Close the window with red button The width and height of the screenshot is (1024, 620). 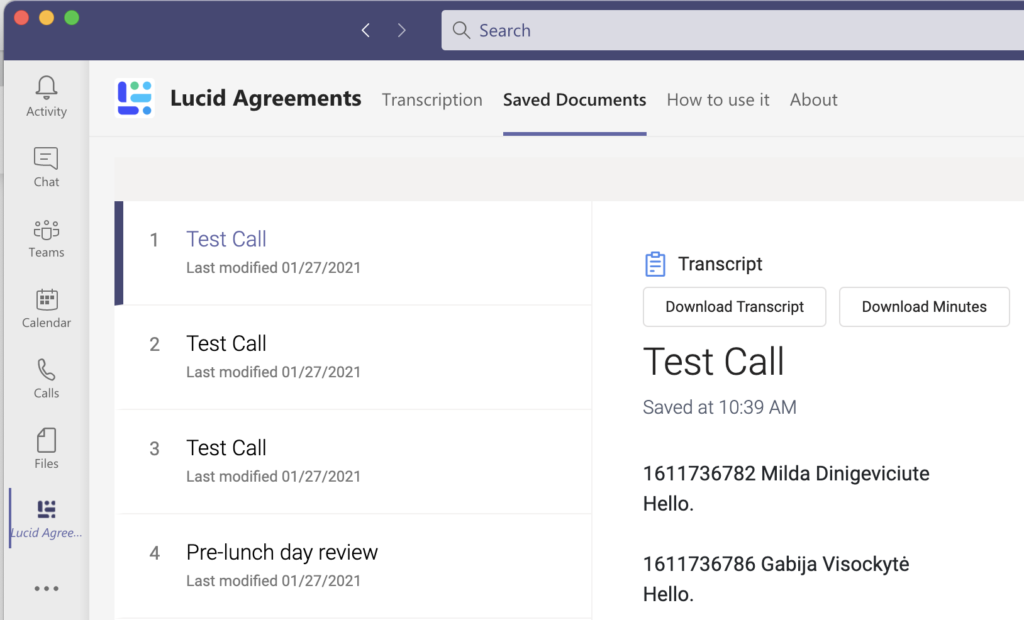click(x=22, y=18)
